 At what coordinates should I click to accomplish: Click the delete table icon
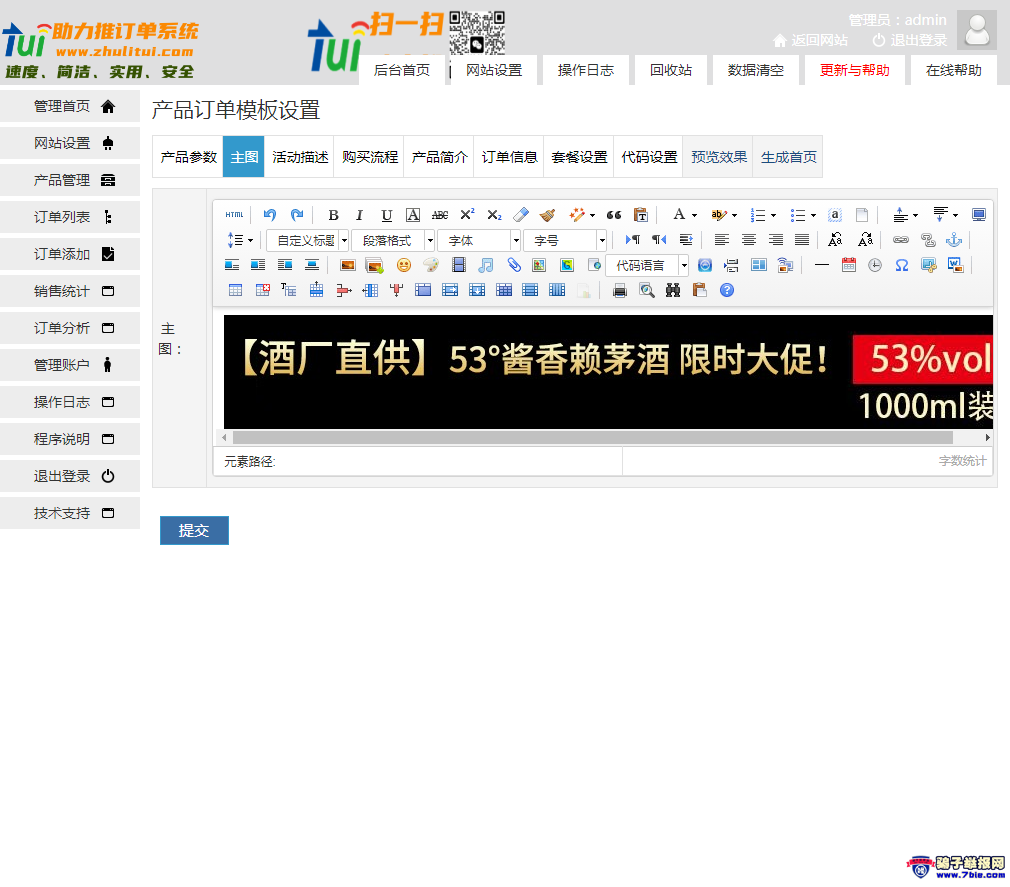[262, 291]
